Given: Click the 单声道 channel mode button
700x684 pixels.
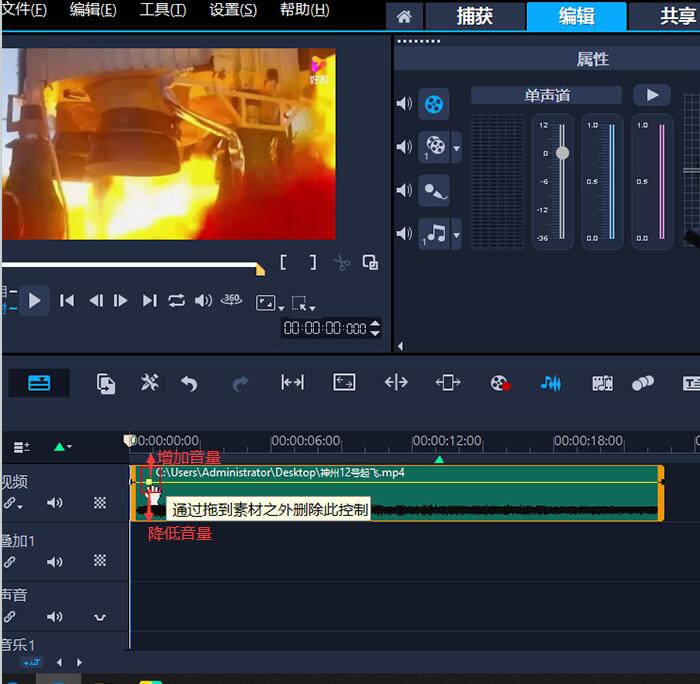Looking at the screenshot, I should click(547, 95).
